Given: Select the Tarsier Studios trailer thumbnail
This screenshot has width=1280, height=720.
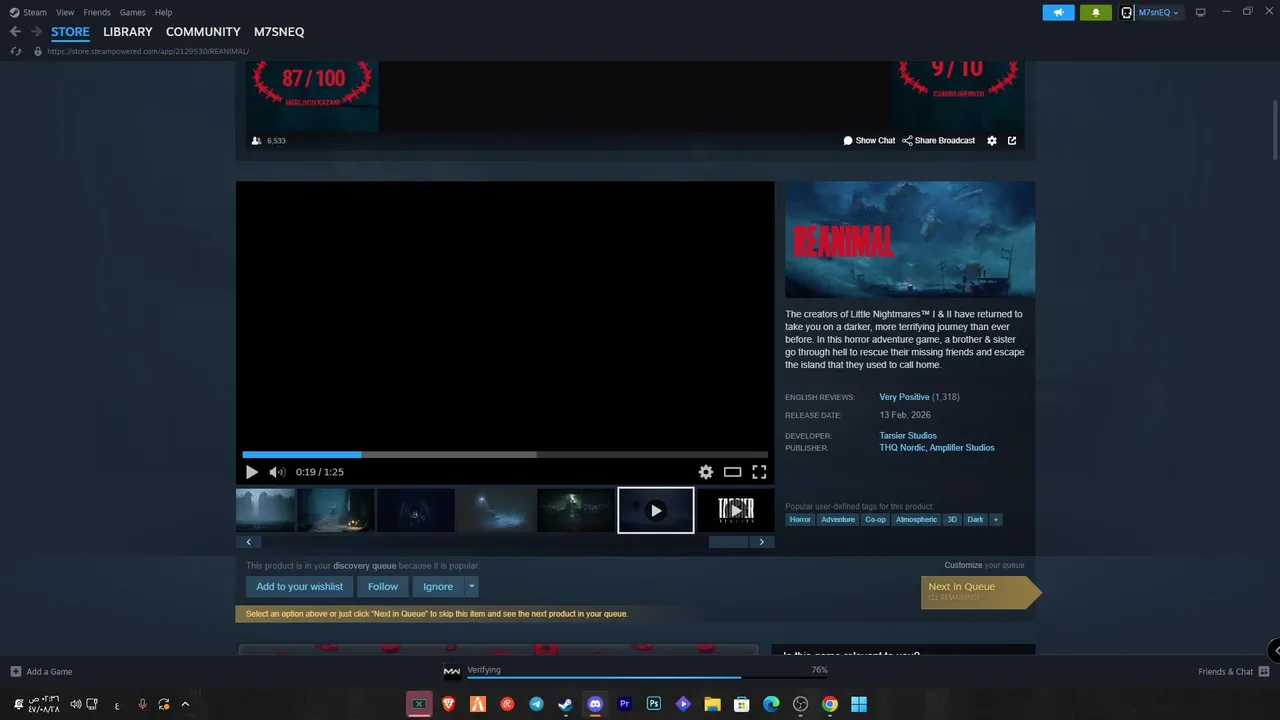Looking at the screenshot, I should point(736,510).
